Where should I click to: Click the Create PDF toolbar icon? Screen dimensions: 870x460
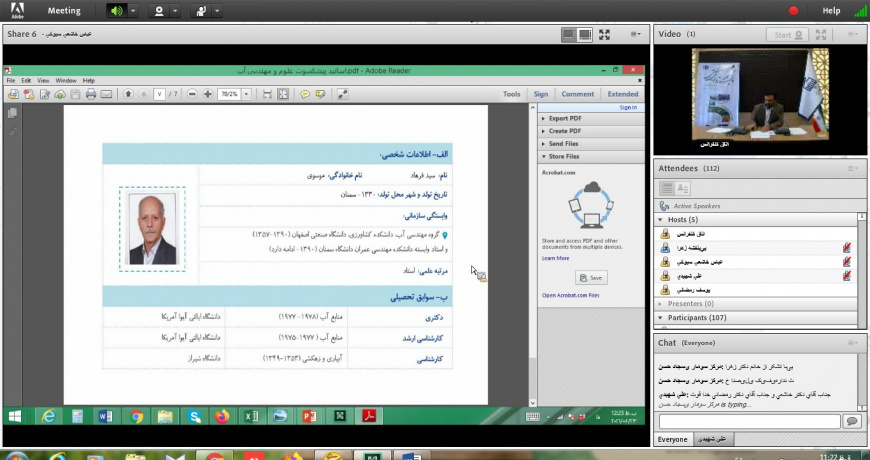pyautogui.click(x=29, y=94)
